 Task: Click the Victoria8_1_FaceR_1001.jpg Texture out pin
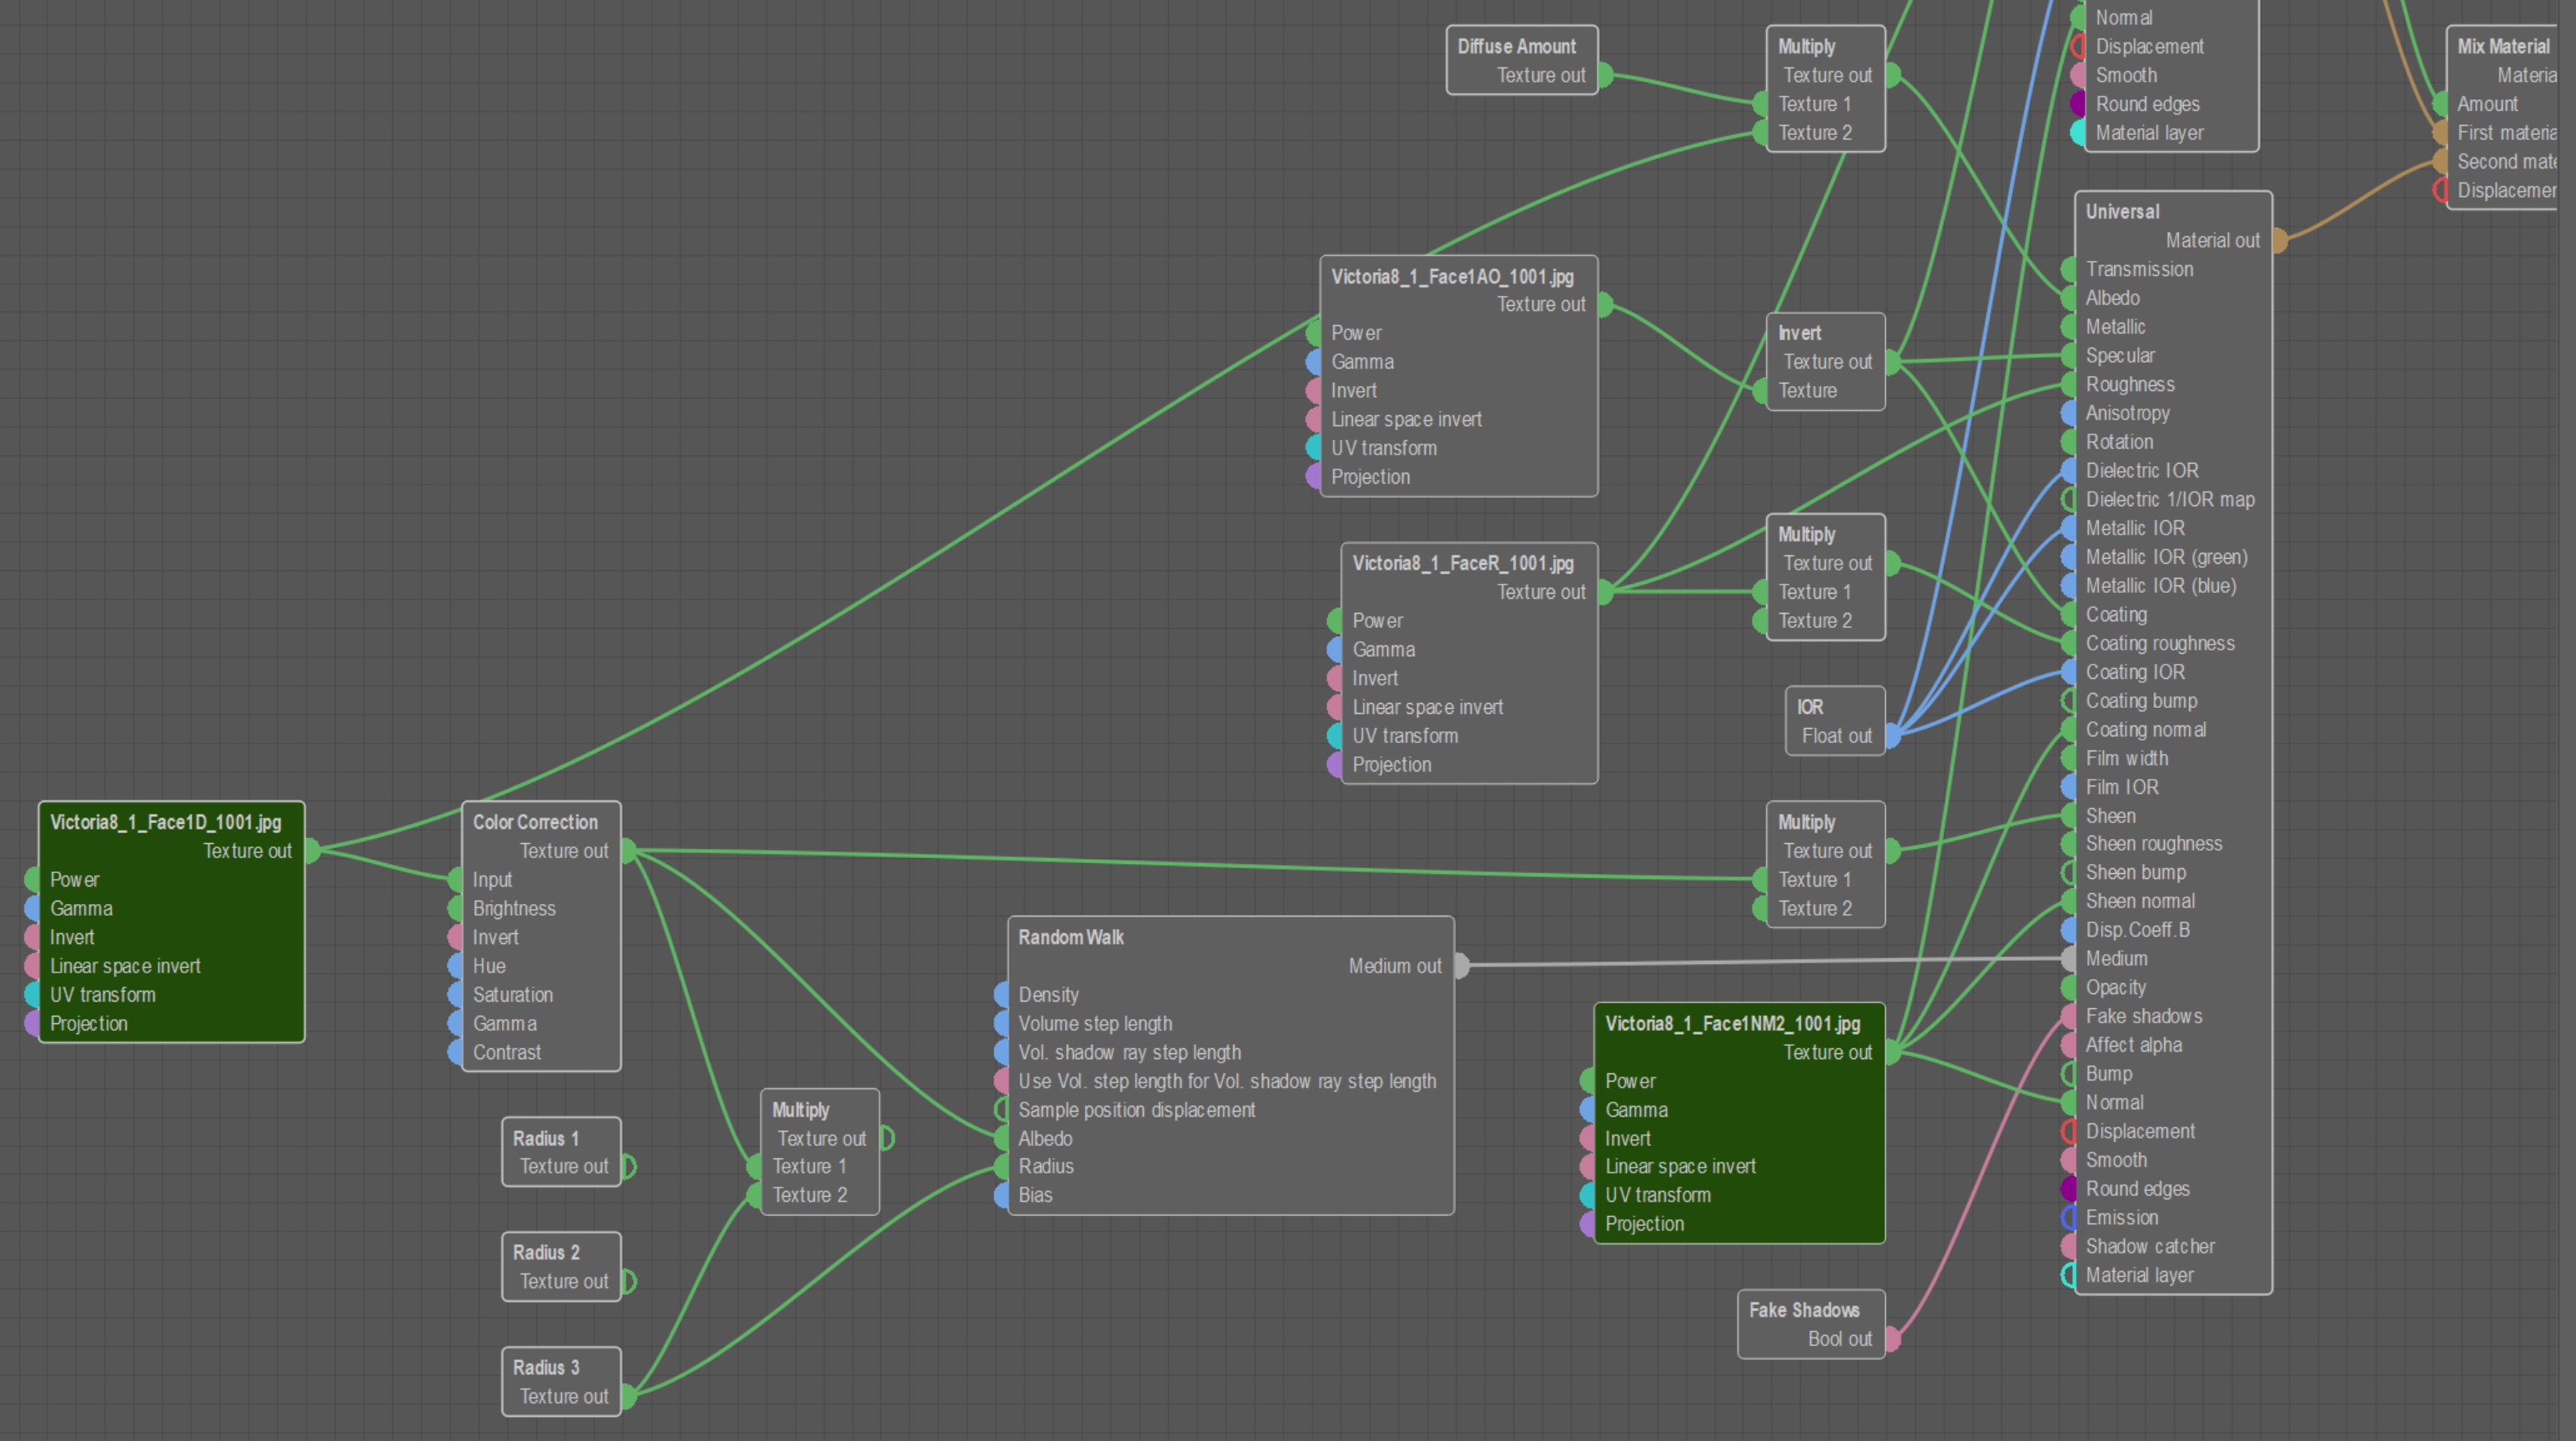[1605, 592]
